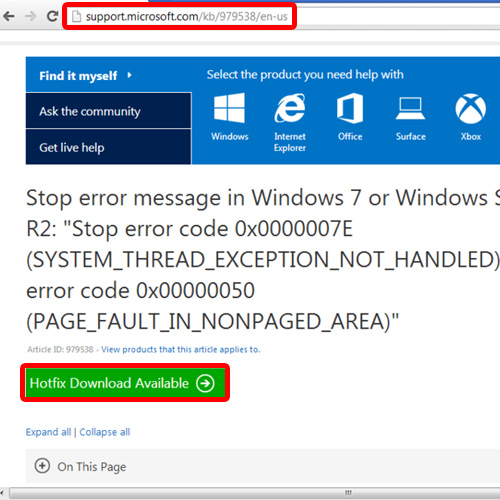Screen dimensions: 500x500
Task: Select the Internet Explorer product icon
Action: click(290, 108)
